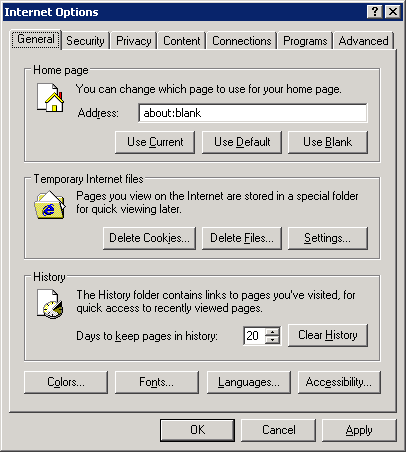
Task: Open the Accessibility options
Action: click(339, 382)
